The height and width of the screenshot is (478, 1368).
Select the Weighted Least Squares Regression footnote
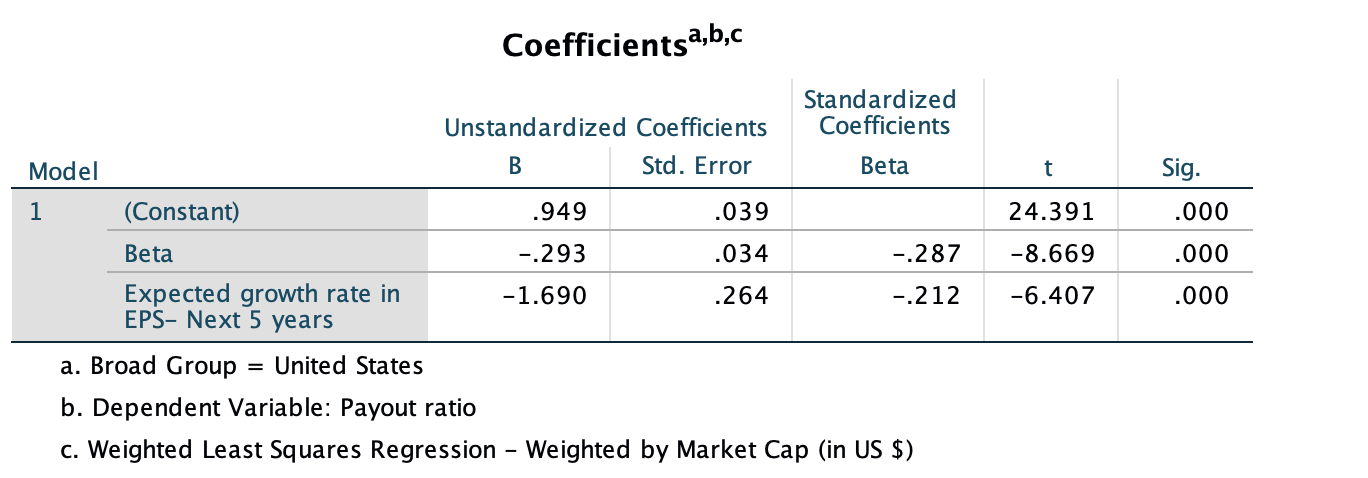[x=487, y=450]
